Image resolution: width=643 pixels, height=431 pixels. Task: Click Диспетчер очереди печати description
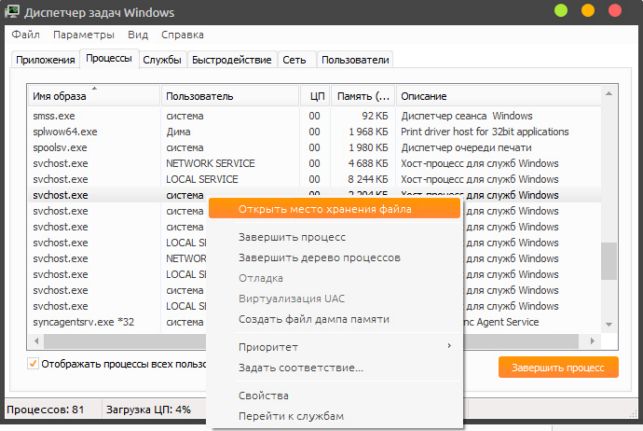[466, 148]
